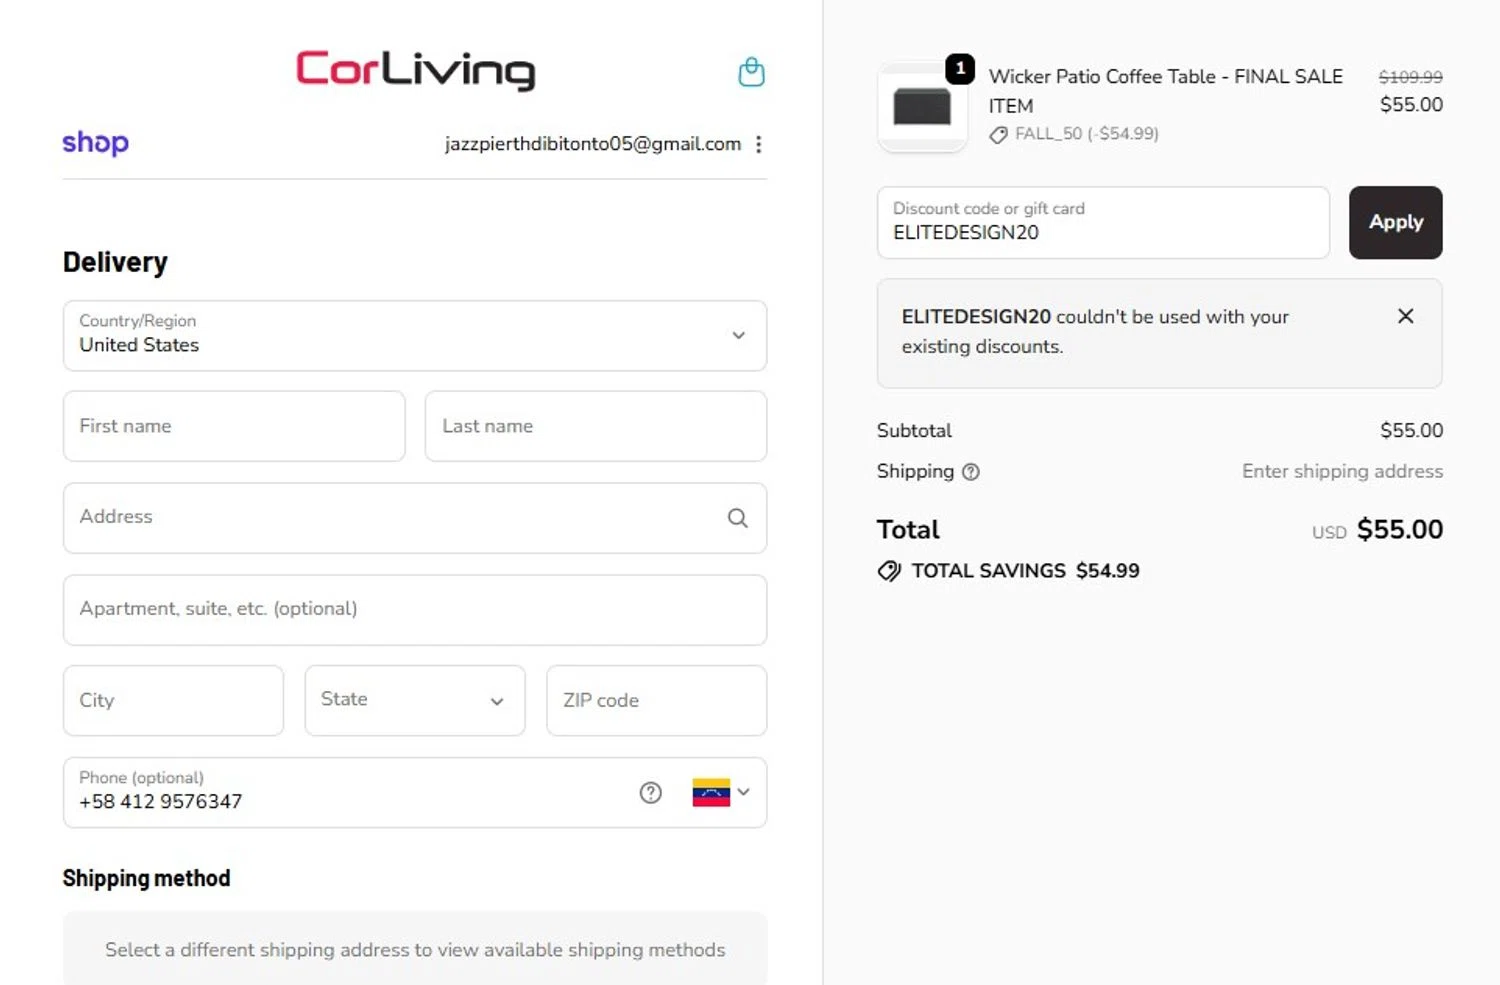Focus the Address field
This screenshot has width=1500, height=985.
(x=415, y=518)
